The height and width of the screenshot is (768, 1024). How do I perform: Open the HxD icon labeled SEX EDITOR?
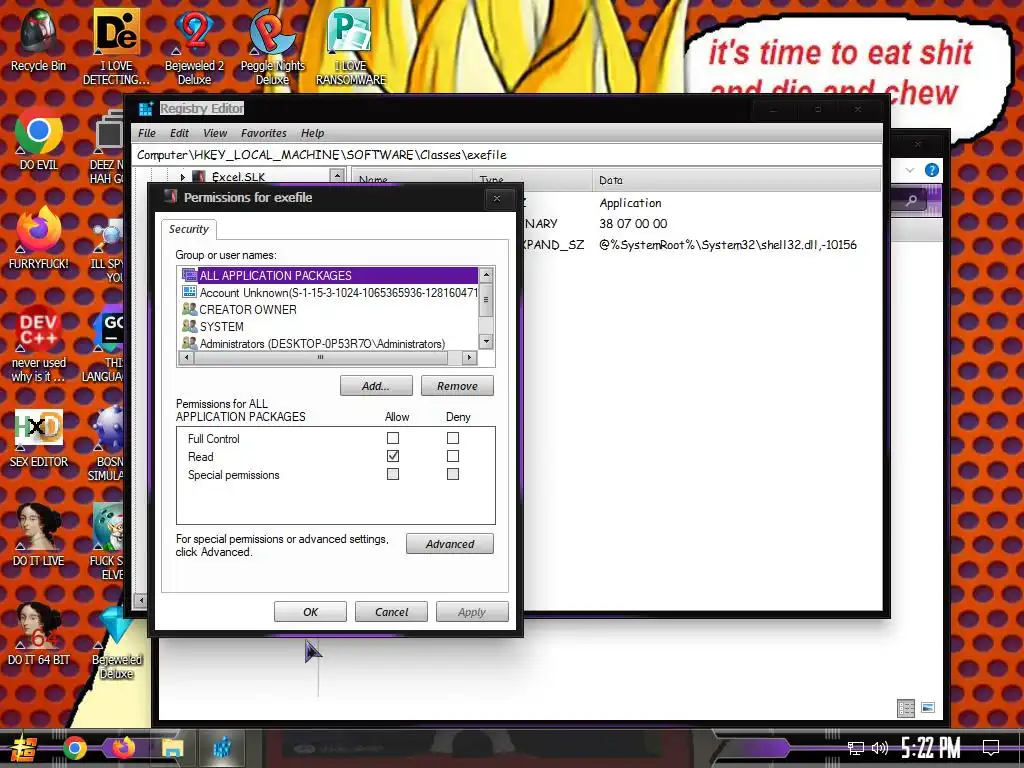[38, 438]
